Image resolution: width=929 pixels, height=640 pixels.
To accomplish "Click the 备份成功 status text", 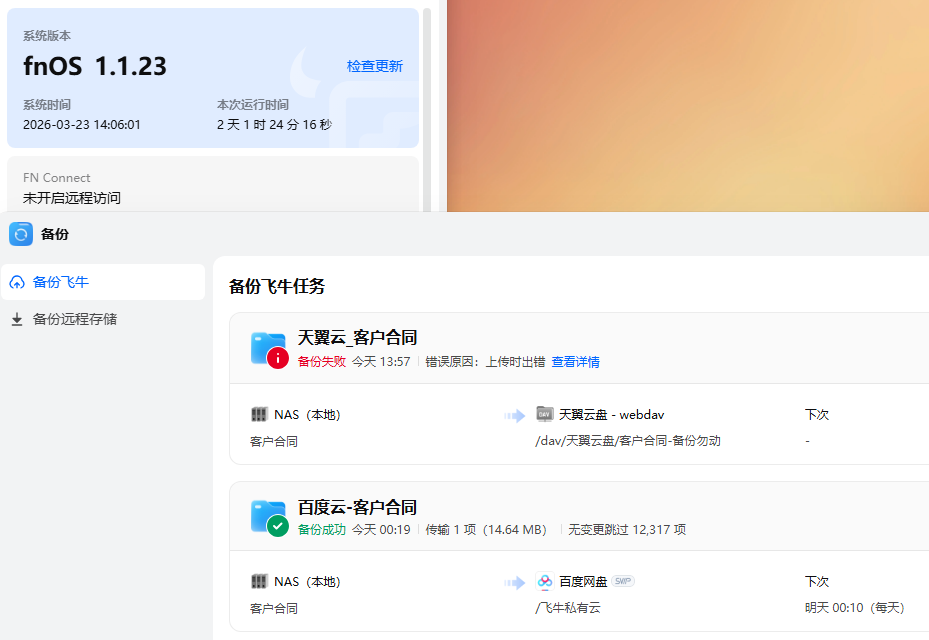I will (322, 529).
